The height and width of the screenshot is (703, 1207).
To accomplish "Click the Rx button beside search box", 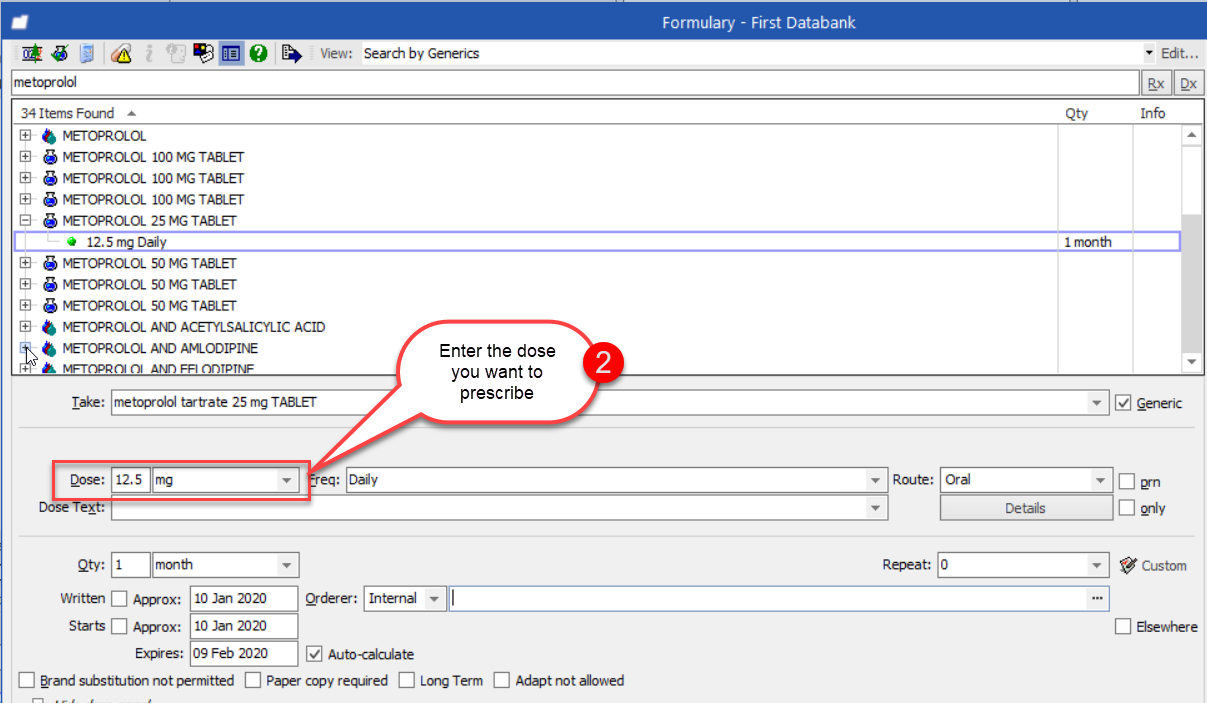I will (x=1155, y=83).
